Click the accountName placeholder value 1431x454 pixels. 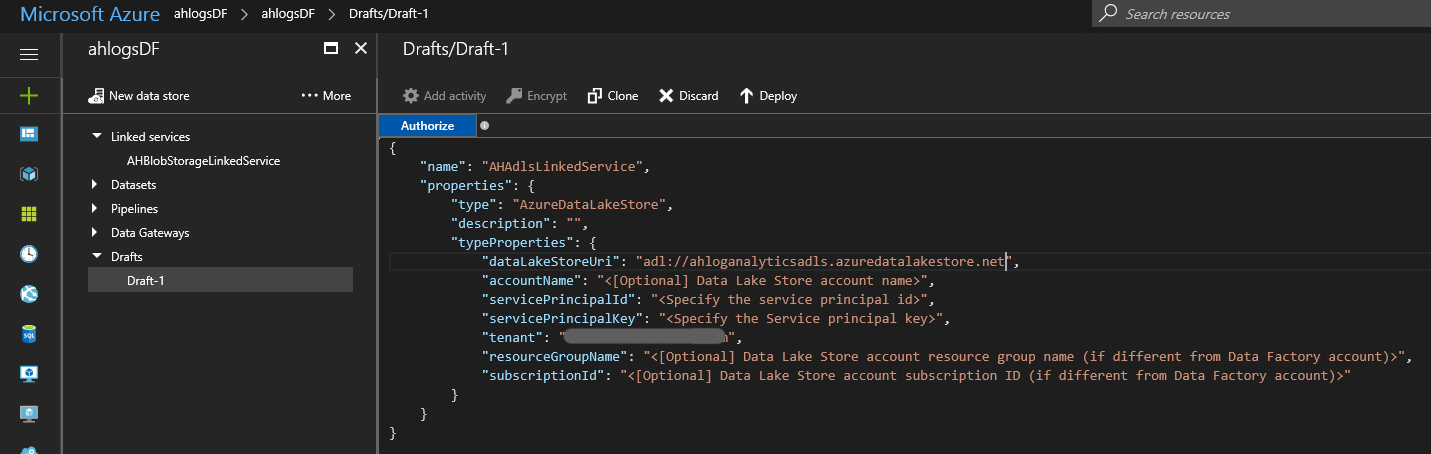(x=764, y=281)
